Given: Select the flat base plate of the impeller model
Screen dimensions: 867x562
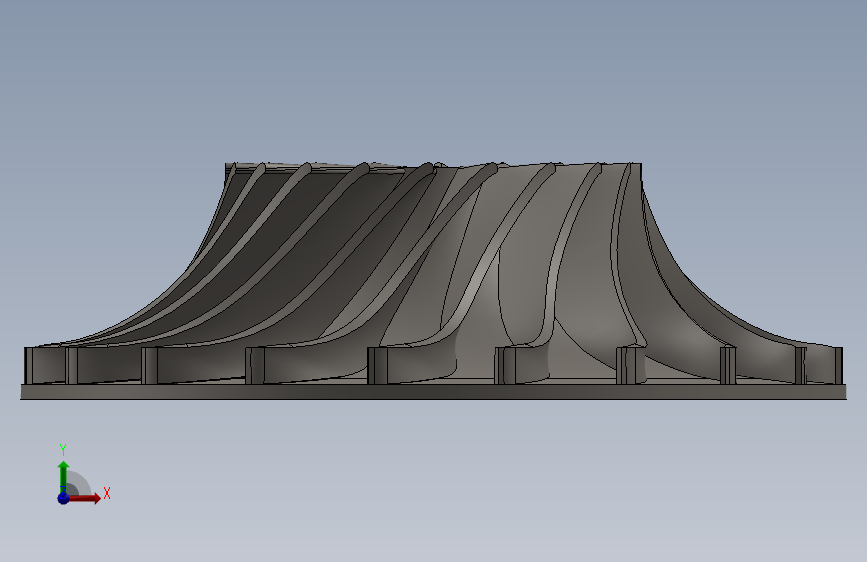Looking at the screenshot, I should (434, 392).
